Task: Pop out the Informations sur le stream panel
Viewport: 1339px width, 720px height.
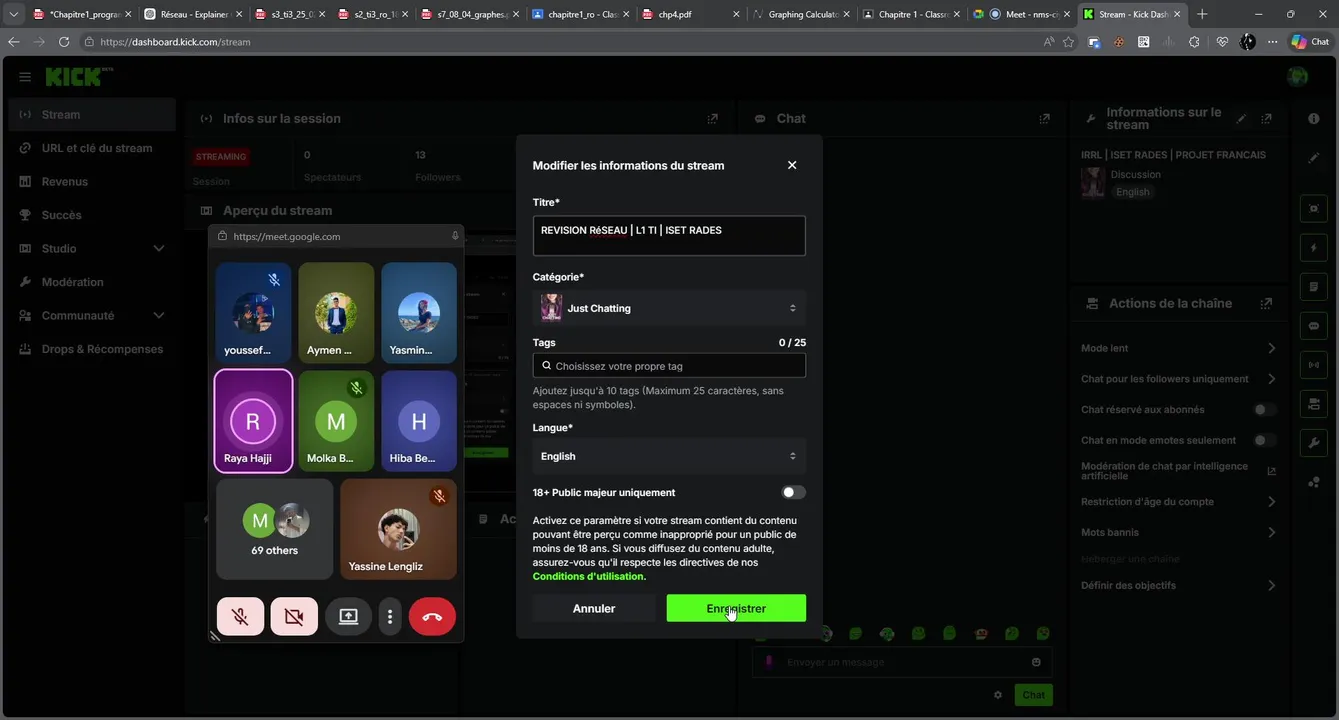Action: tap(1267, 118)
